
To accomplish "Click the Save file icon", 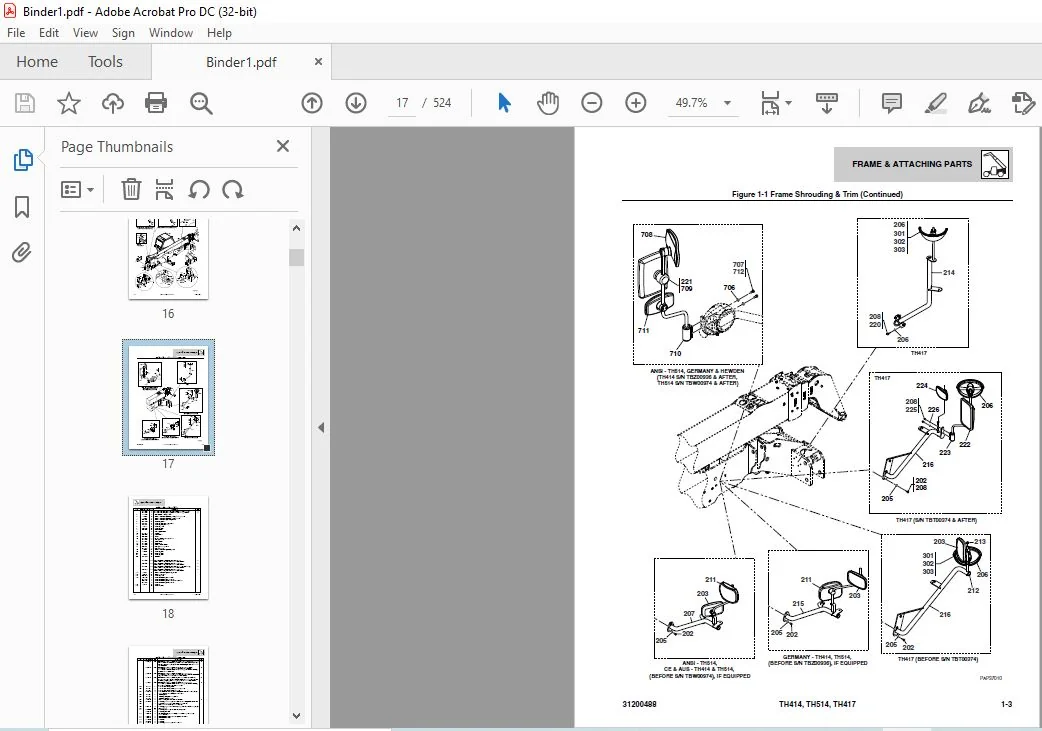I will click(25, 103).
